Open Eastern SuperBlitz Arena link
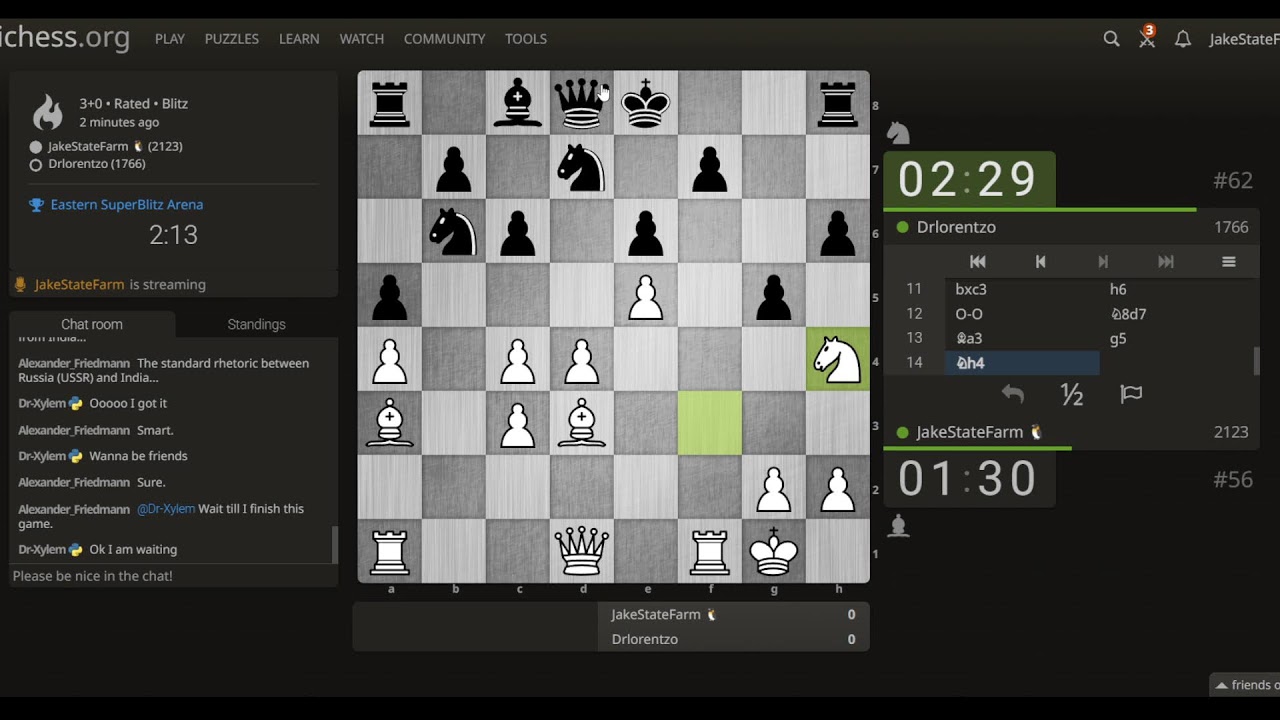Image resolution: width=1280 pixels, height=720 pixels. pos(127,204)
